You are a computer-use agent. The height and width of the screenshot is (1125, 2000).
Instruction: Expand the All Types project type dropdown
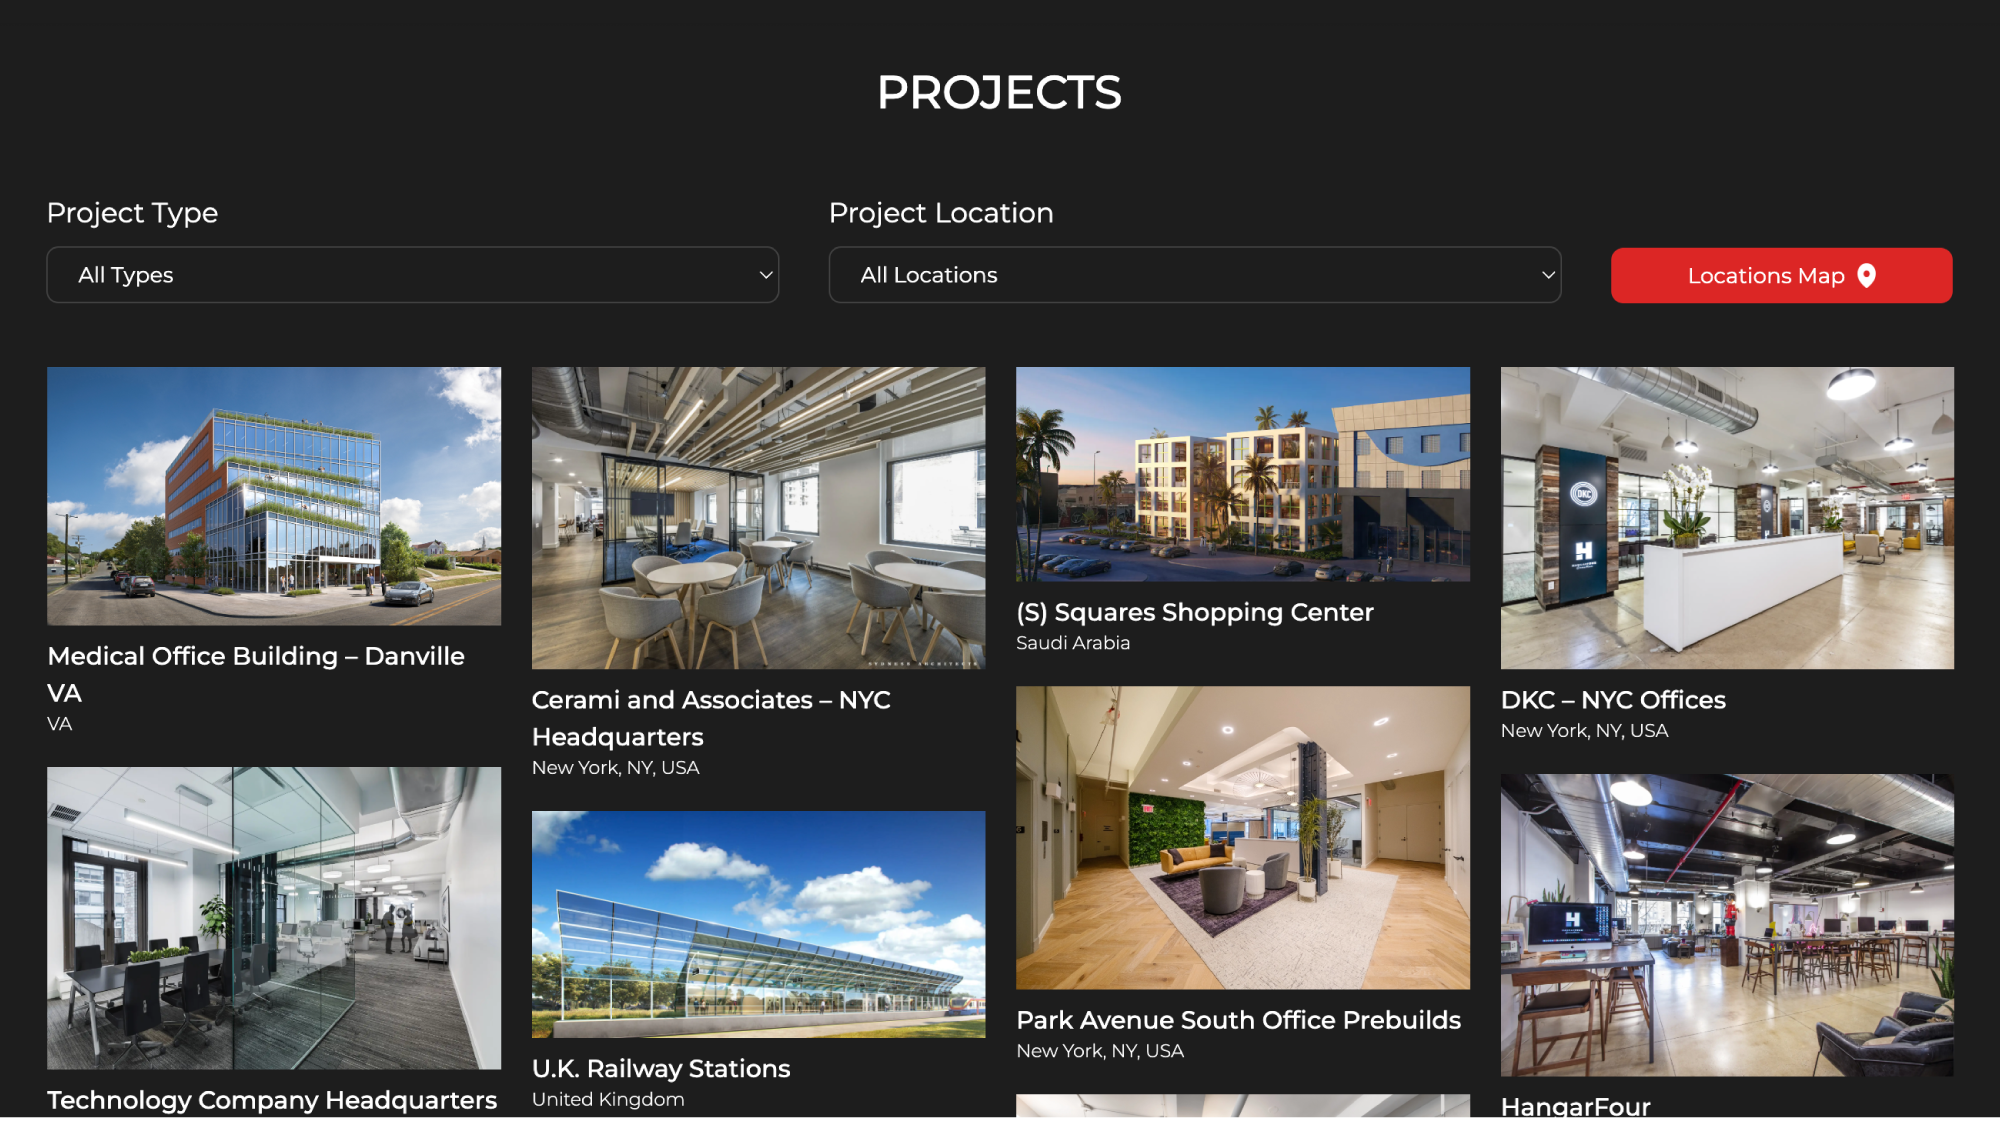[x=412, y=275]
